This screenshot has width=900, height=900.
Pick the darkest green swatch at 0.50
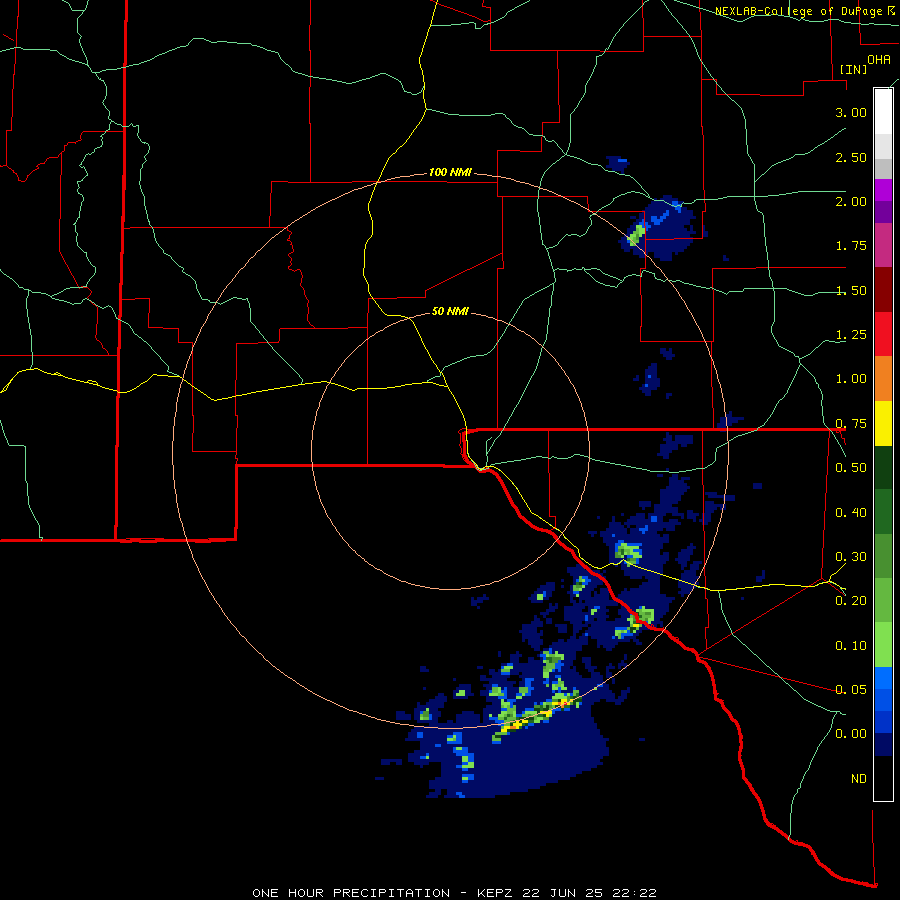pyautogui.click(x=883, y=467)
